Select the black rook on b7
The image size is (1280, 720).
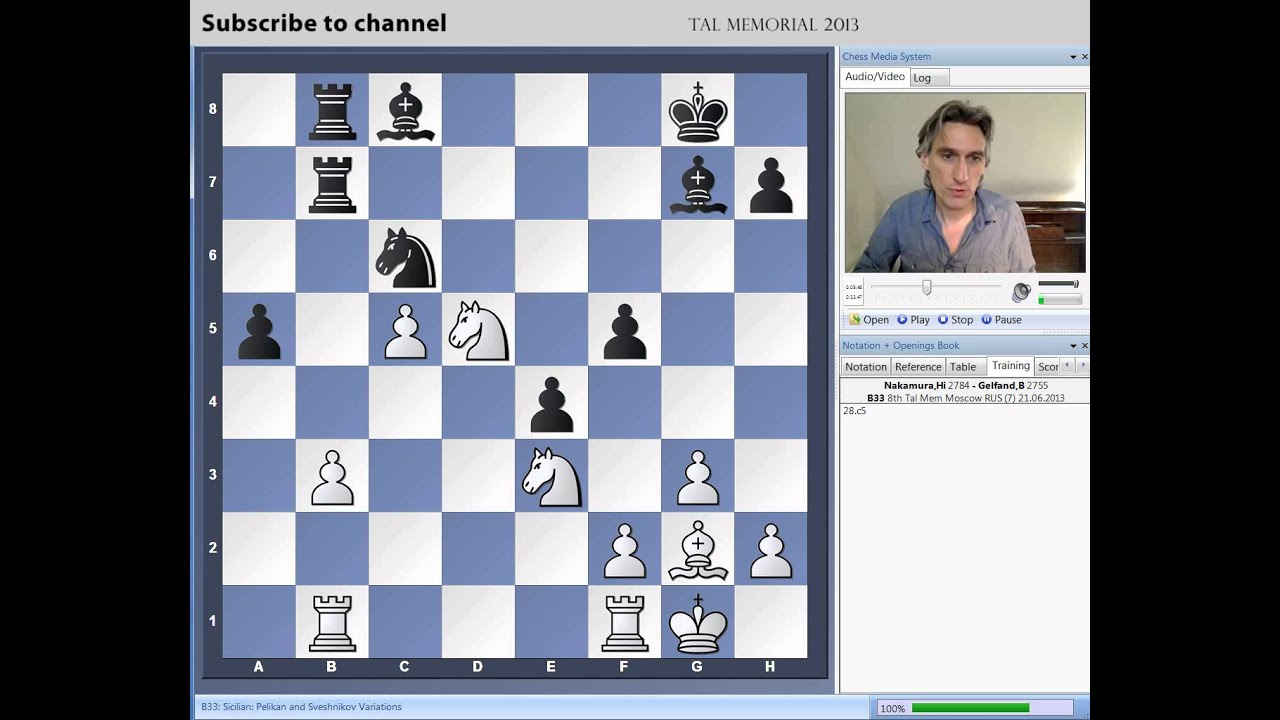(332, 183)
